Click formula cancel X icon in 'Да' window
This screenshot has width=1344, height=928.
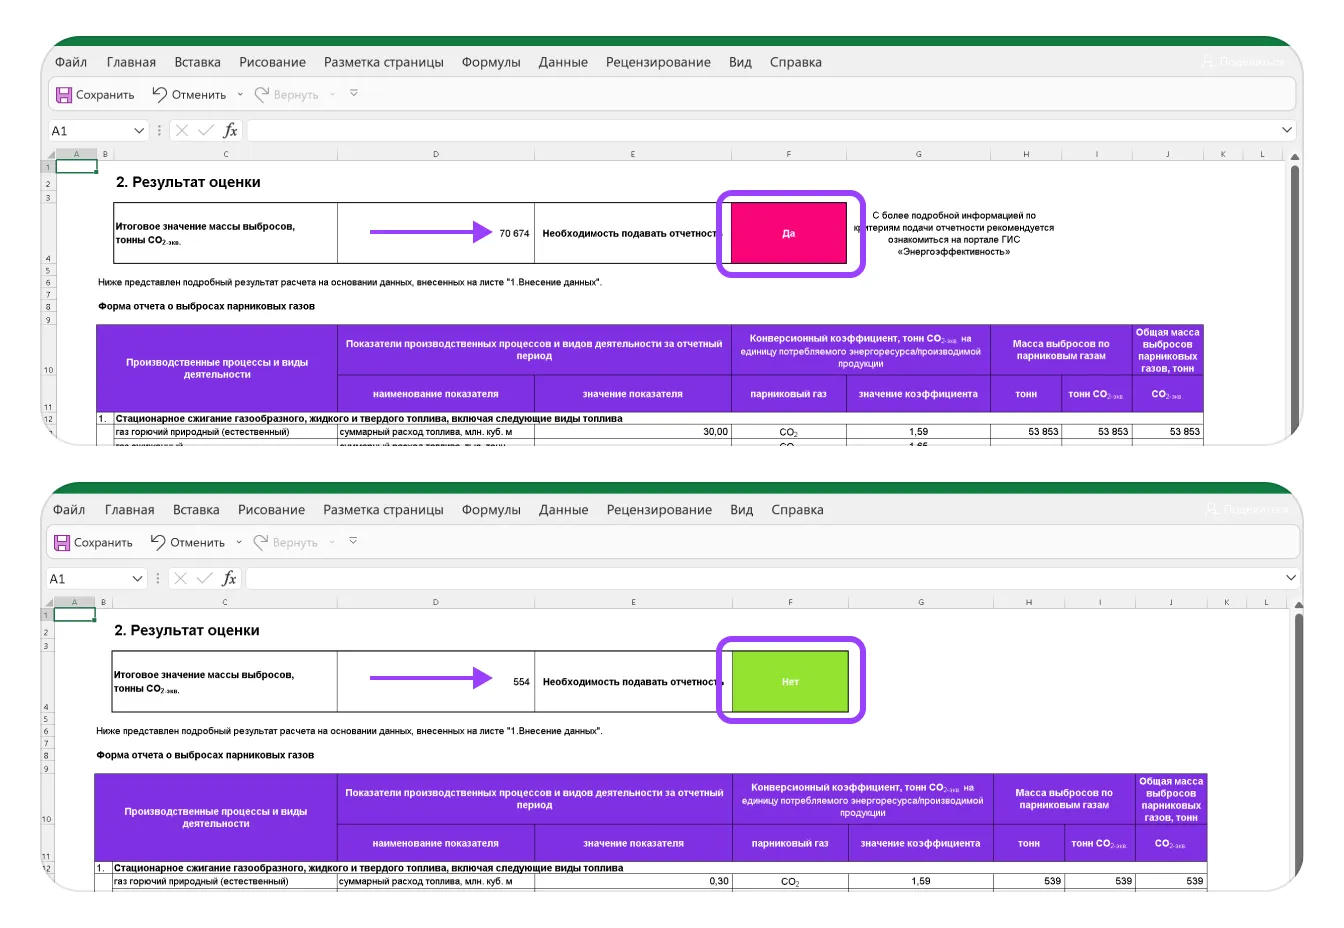point(181,130)
